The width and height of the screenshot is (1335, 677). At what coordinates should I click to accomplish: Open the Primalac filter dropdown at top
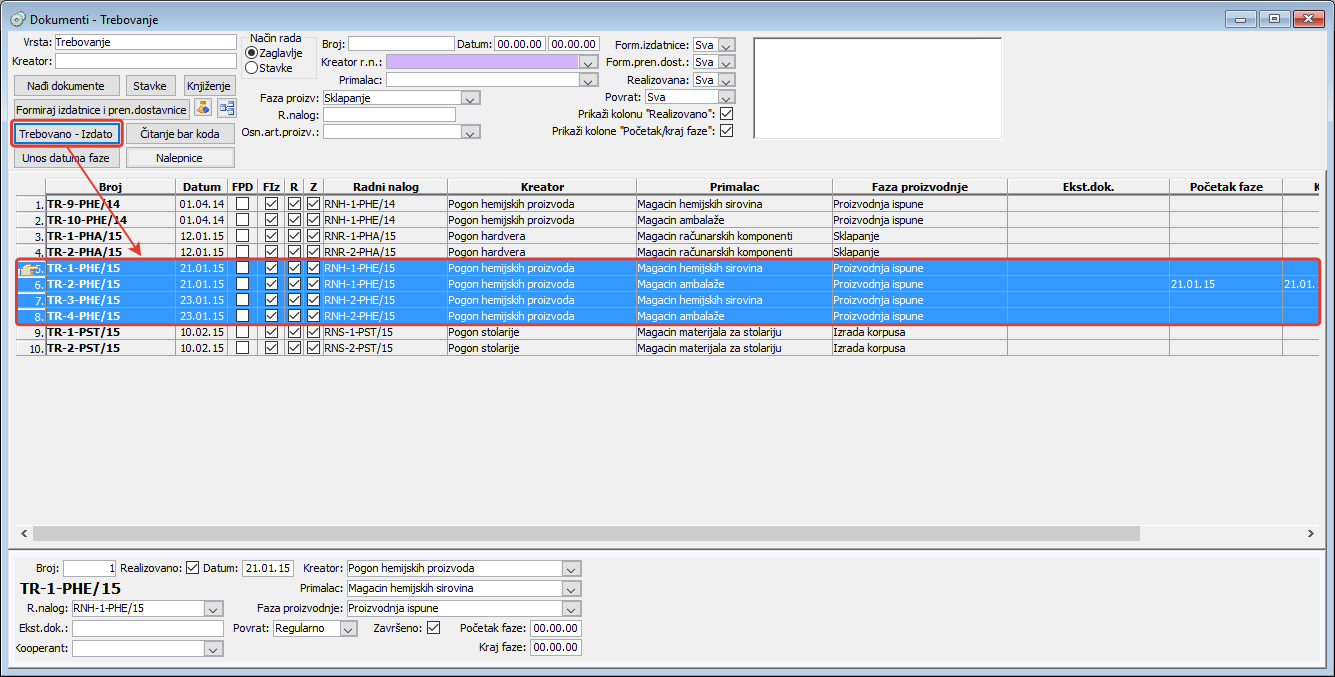[x=589, y=80]
